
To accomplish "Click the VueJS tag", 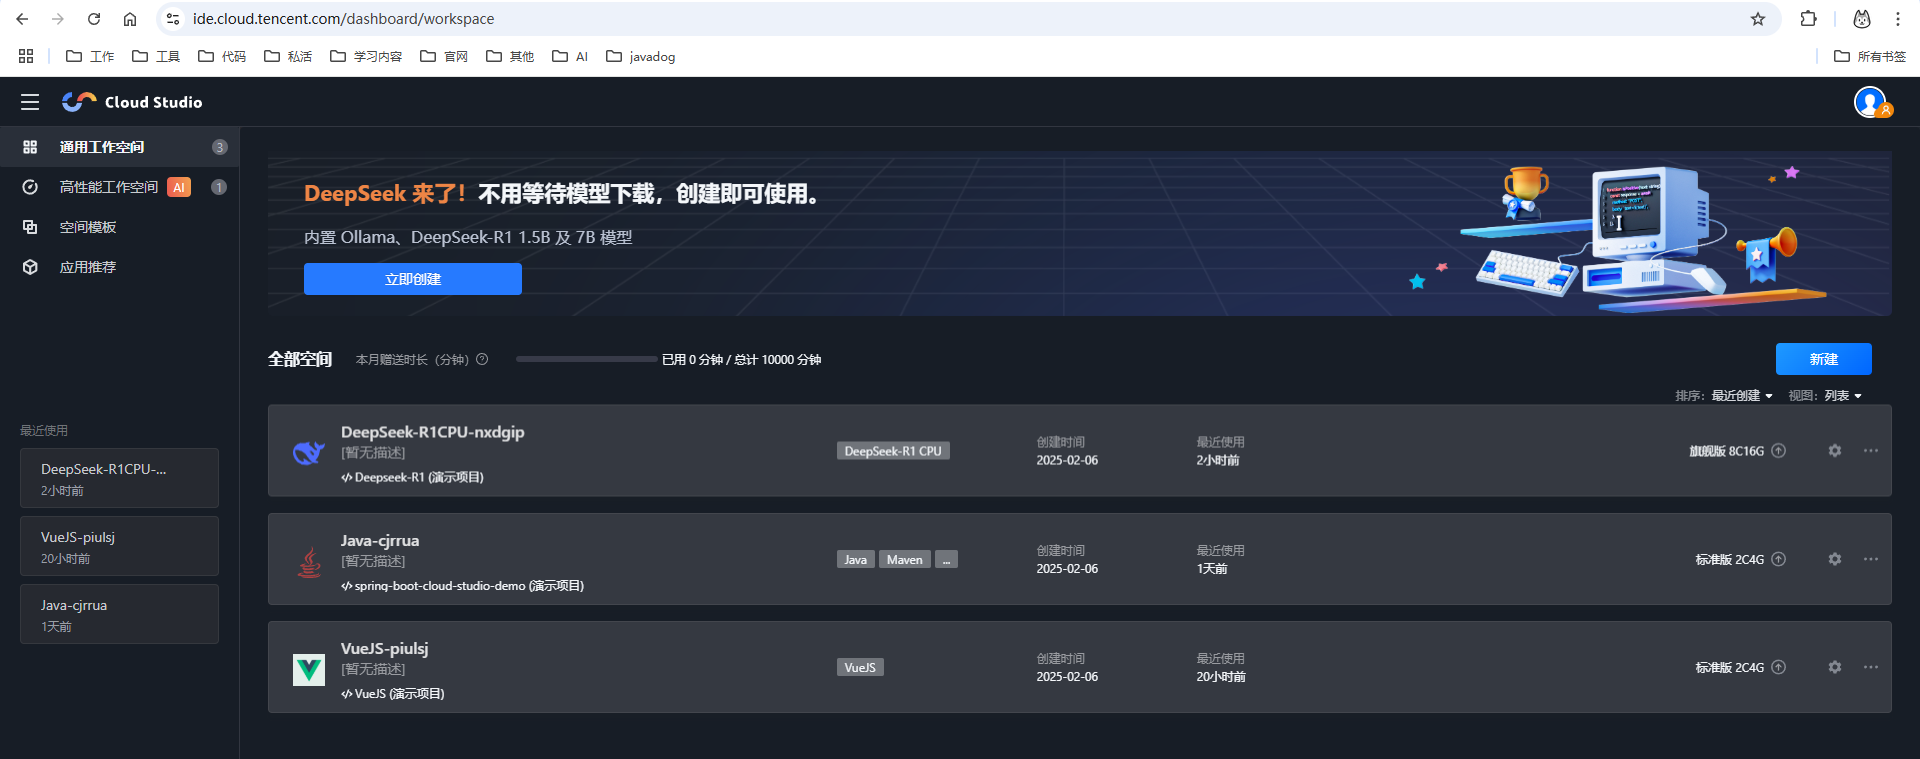I will pyautogui.click(x=860, y=668).
